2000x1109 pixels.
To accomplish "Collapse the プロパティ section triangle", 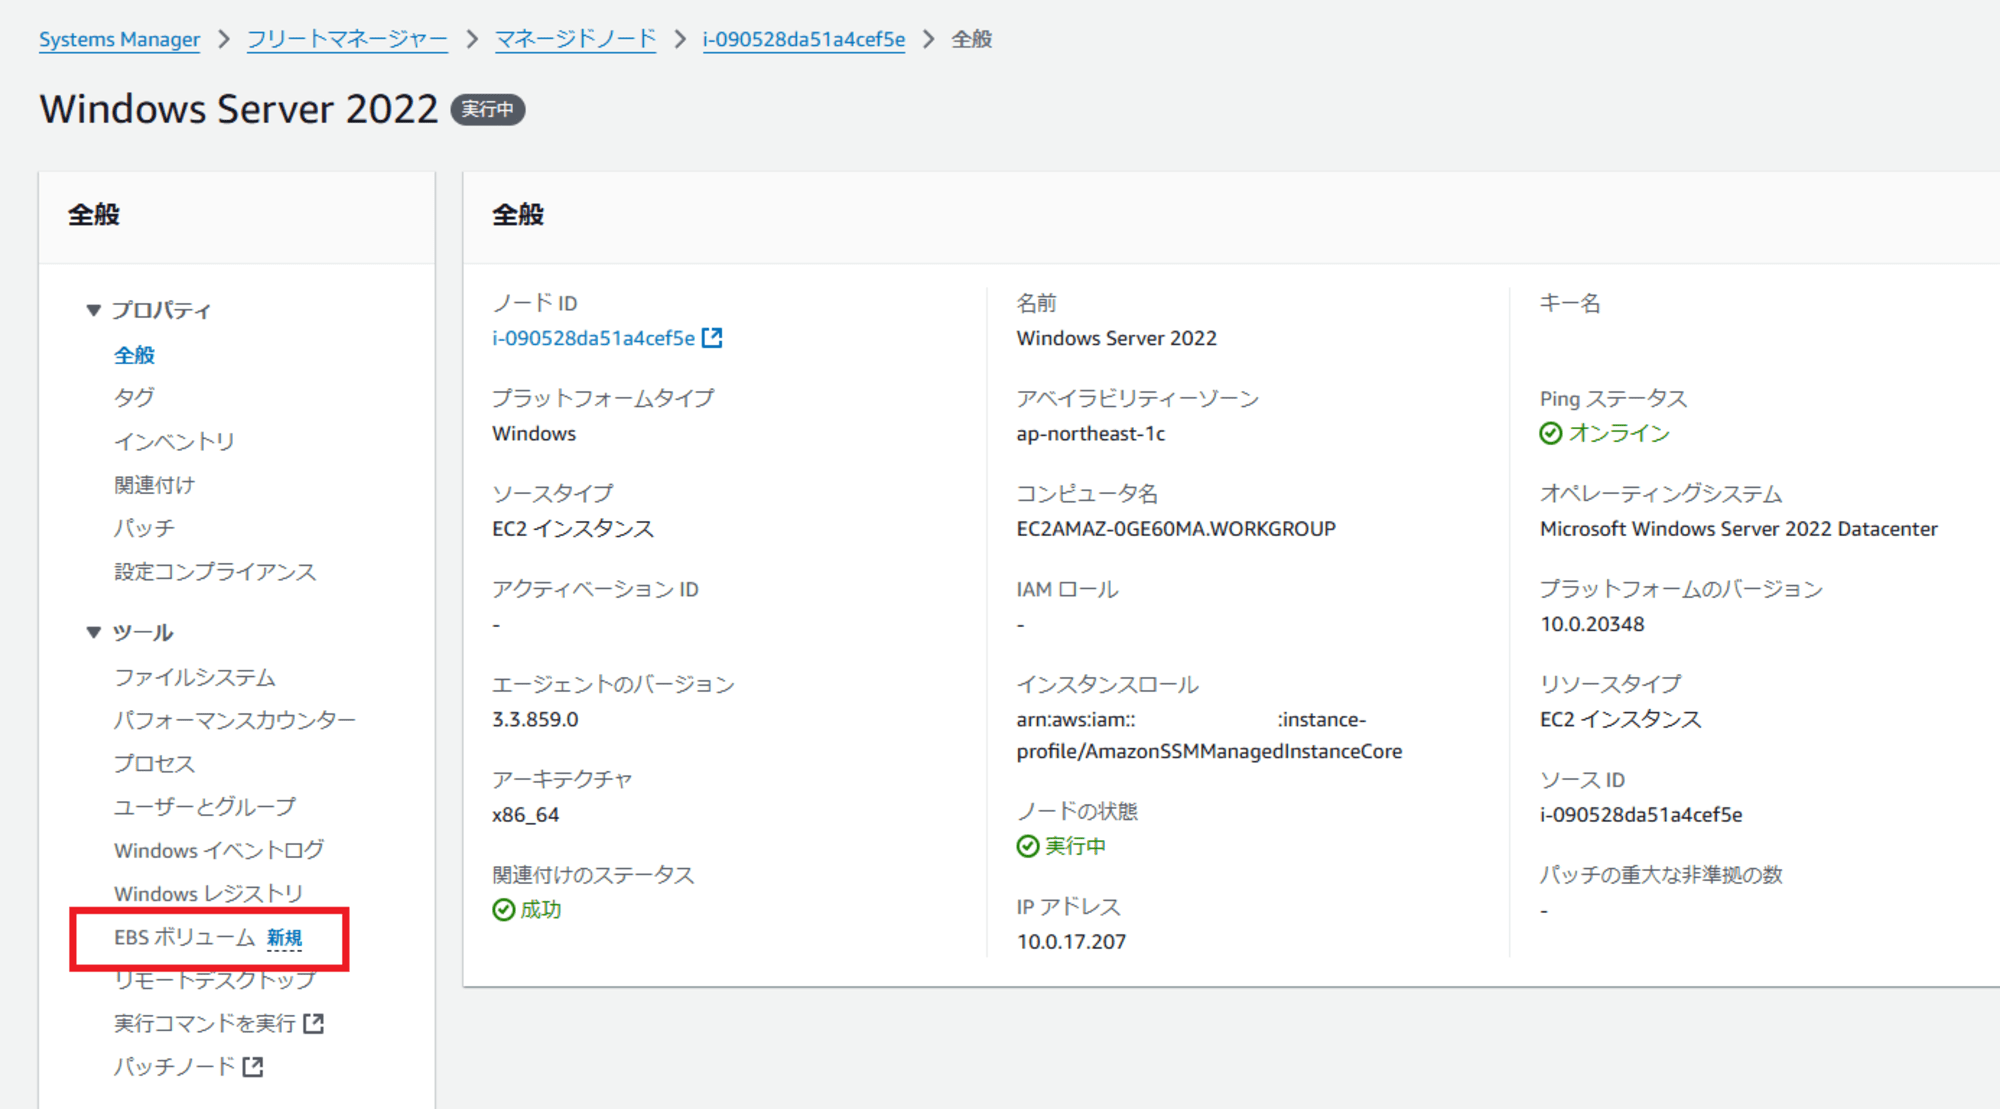I will click(94, 310).
